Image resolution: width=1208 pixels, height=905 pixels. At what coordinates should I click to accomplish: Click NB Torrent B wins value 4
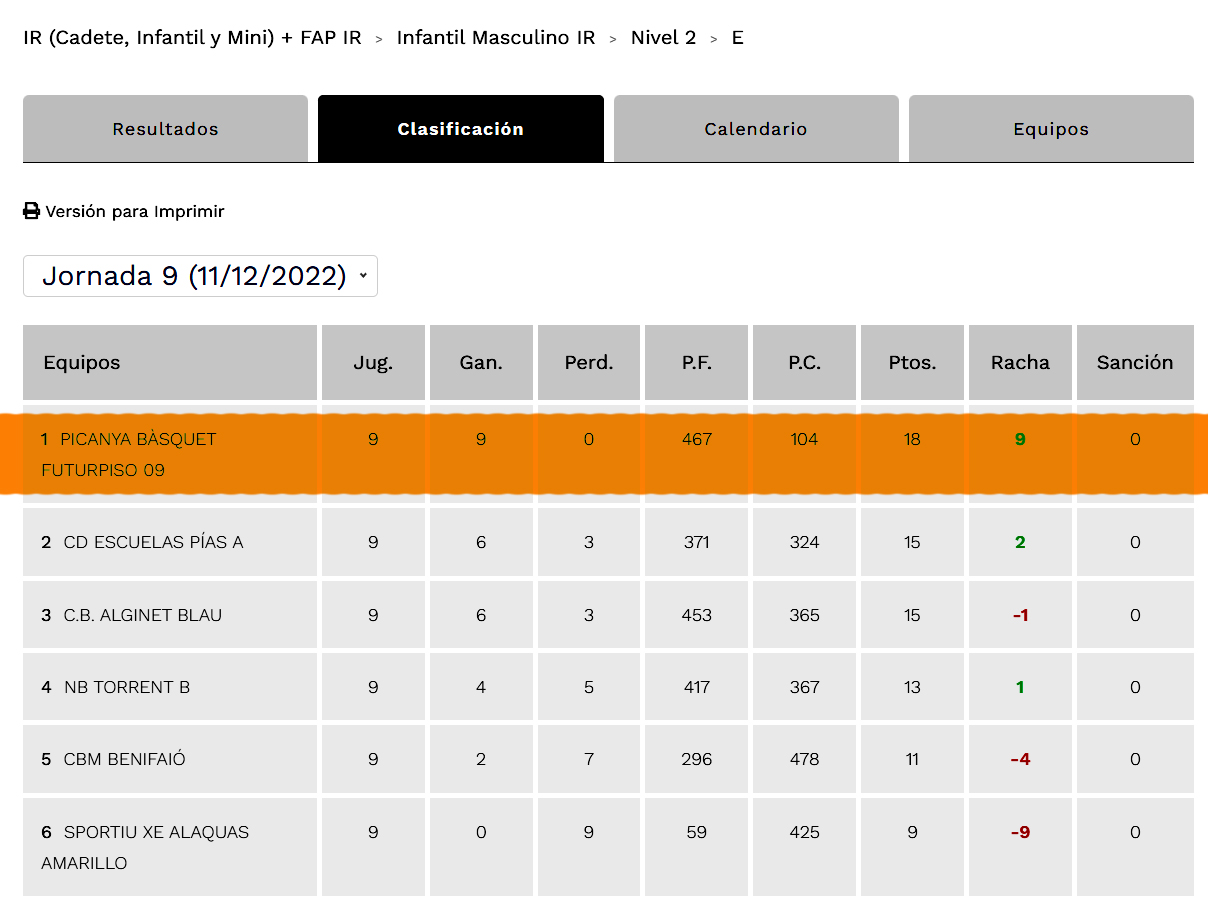click(481, 687)
